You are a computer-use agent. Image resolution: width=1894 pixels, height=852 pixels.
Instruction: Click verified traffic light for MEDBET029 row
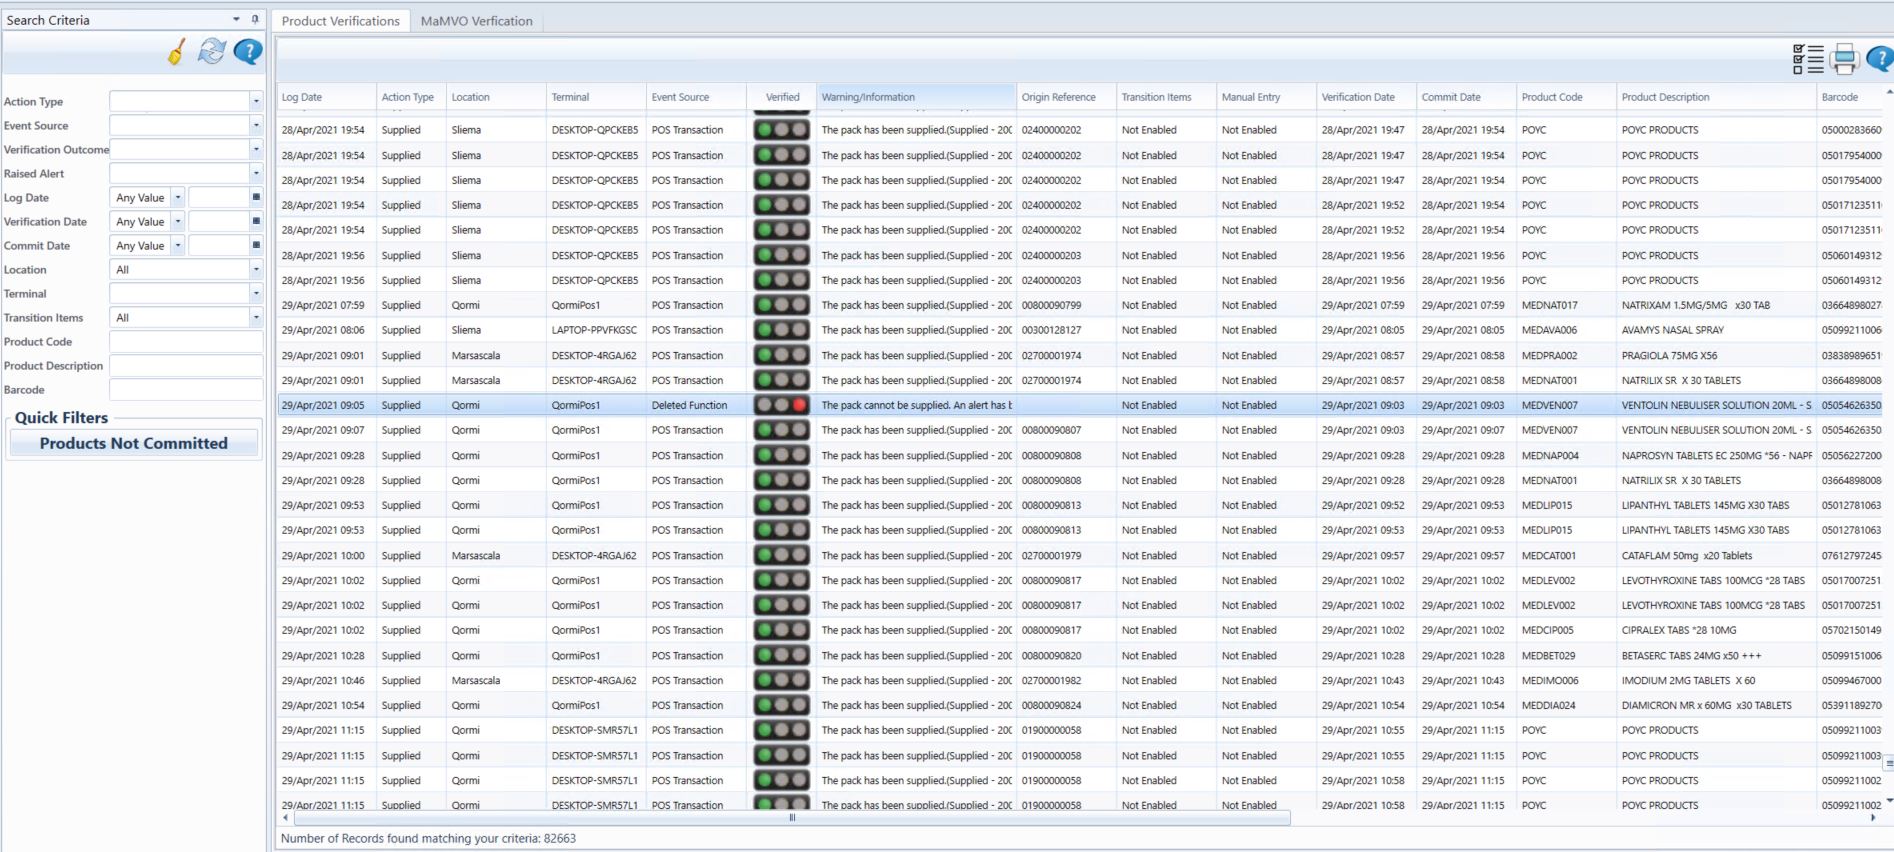(782, 655)
